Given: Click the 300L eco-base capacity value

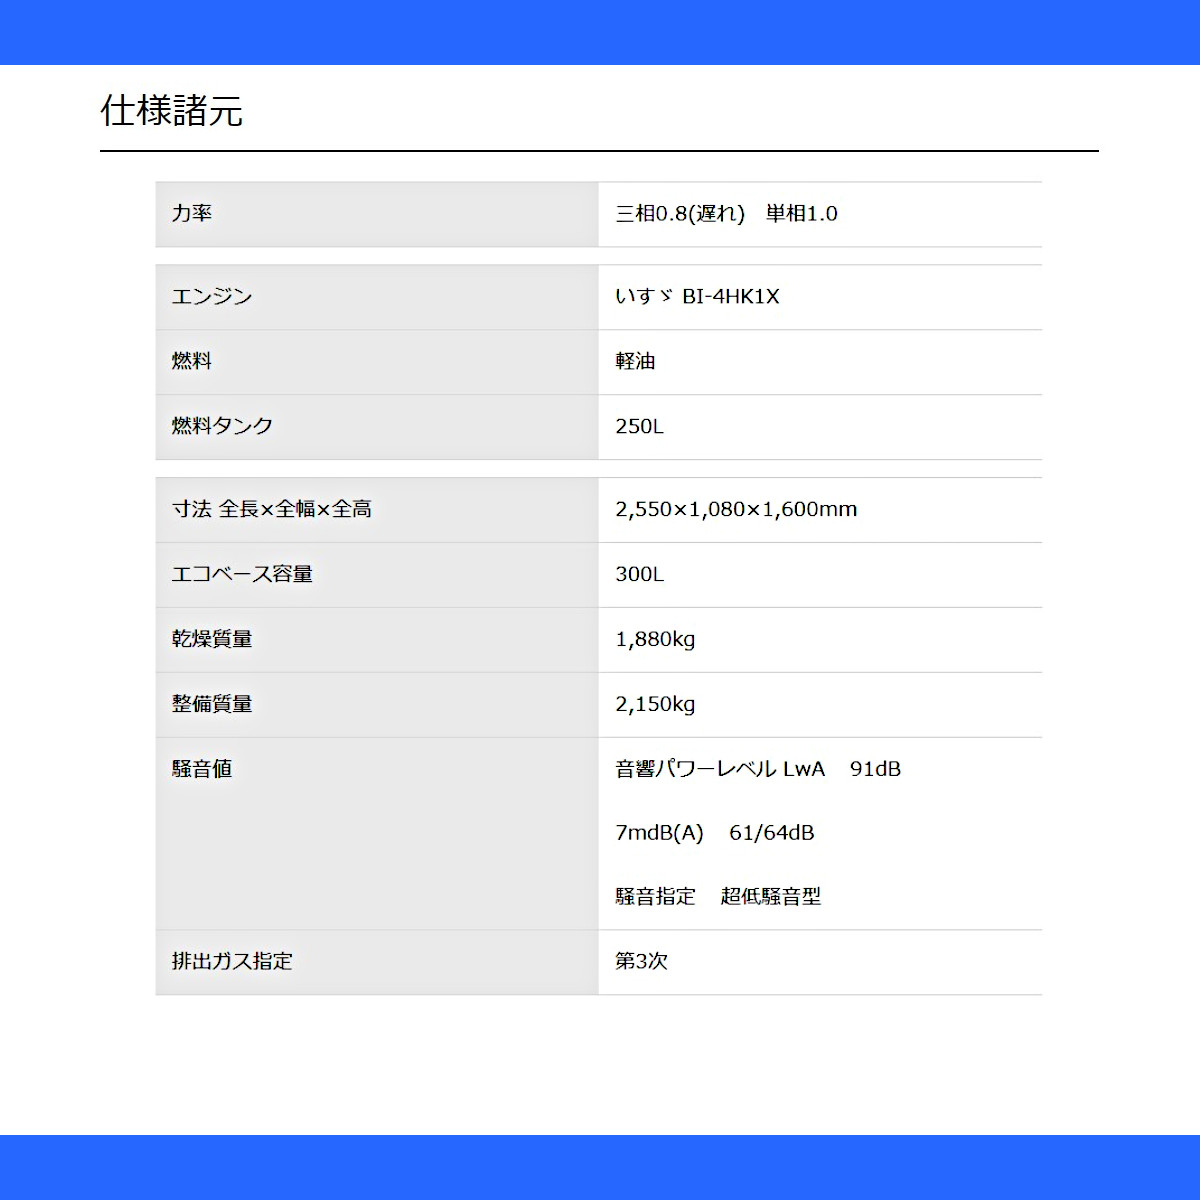Looking at the screenshot, I should click(x=639, y=574).
